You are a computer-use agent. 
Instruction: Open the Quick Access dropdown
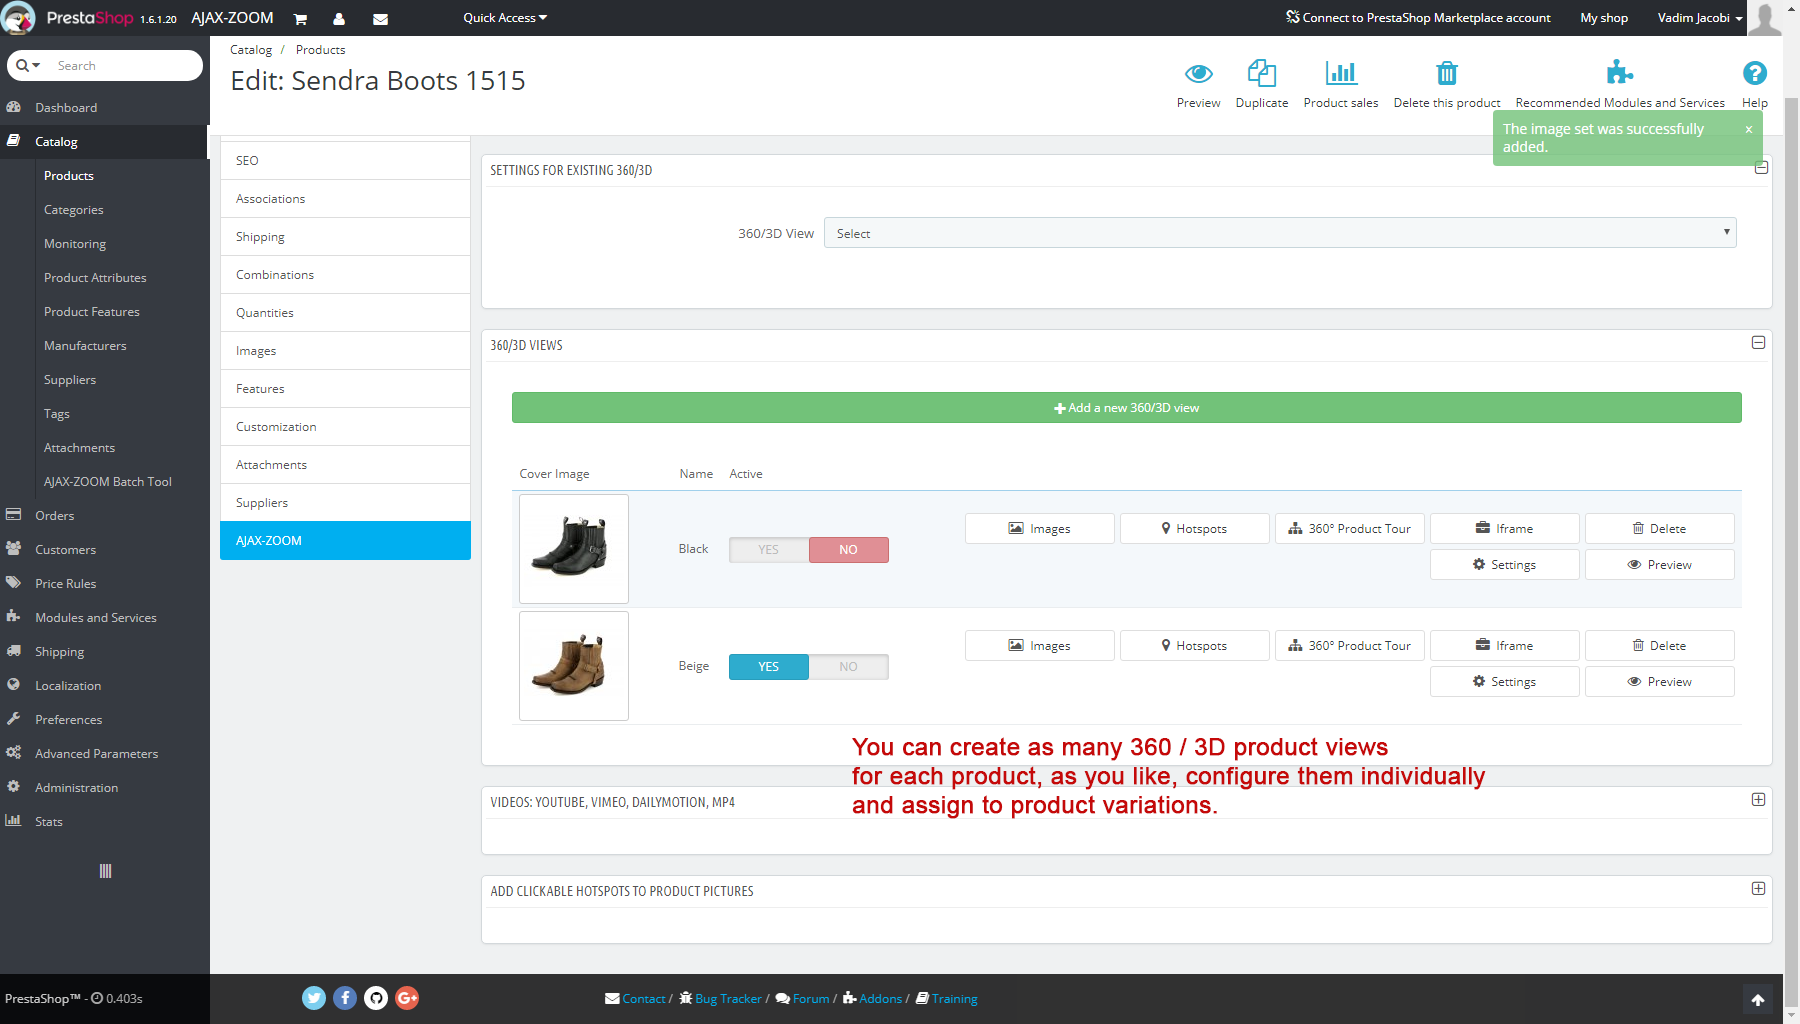pos(505,18)
